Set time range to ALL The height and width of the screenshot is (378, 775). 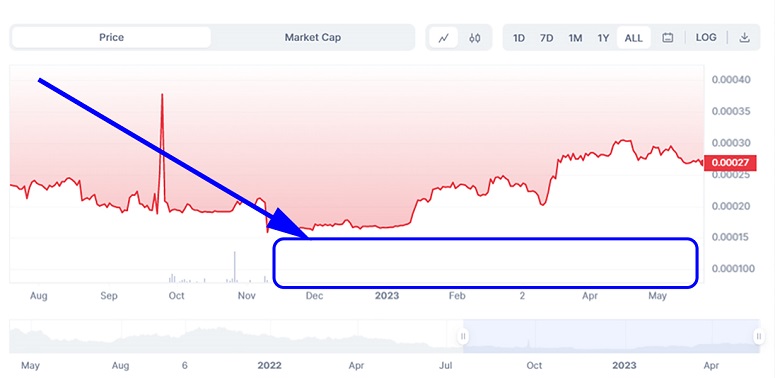634,38
